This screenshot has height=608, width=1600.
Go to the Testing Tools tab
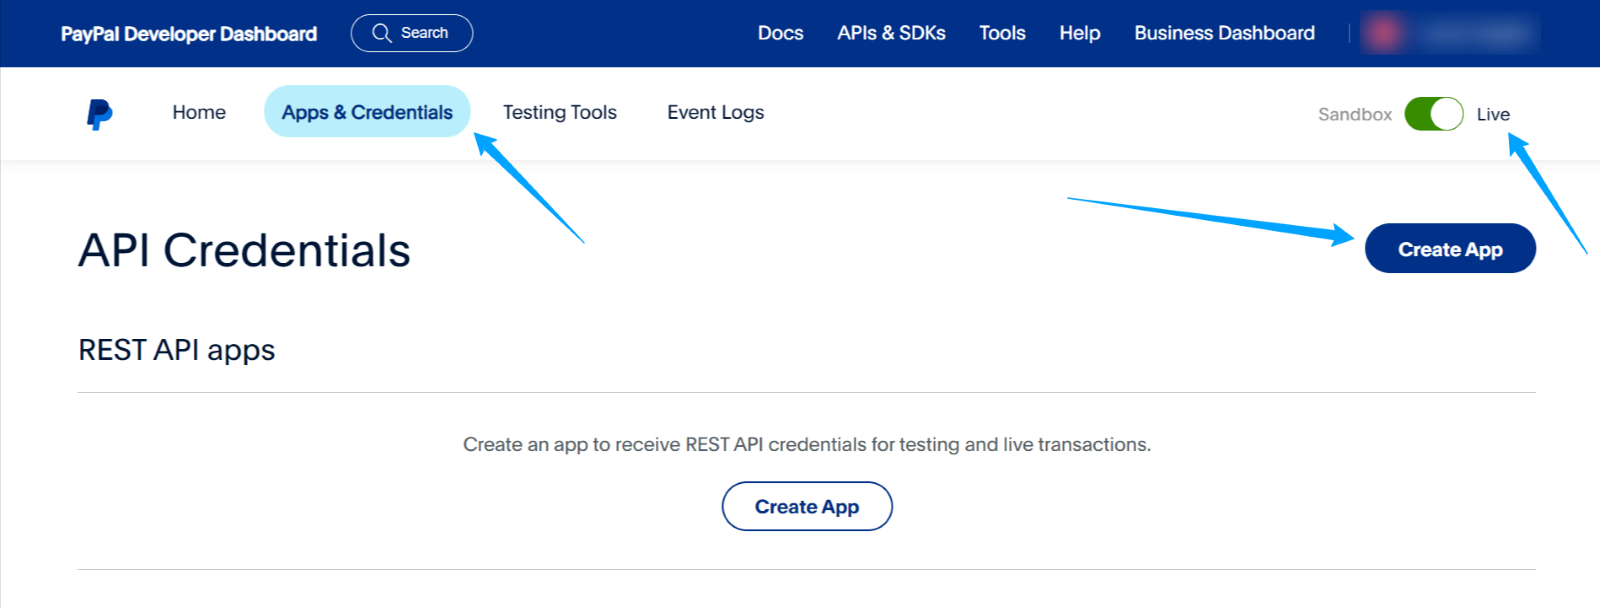[x=559, y=112]
